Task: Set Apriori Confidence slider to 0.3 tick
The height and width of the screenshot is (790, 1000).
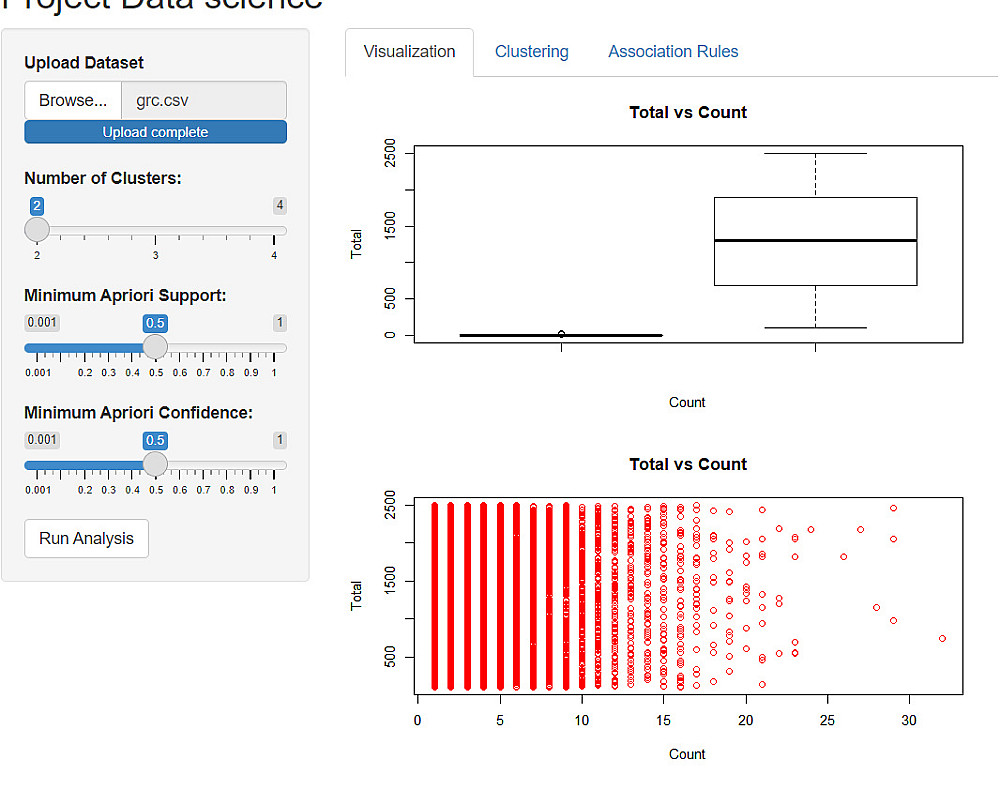Action: pyautogui.click(x=109, y=465)
